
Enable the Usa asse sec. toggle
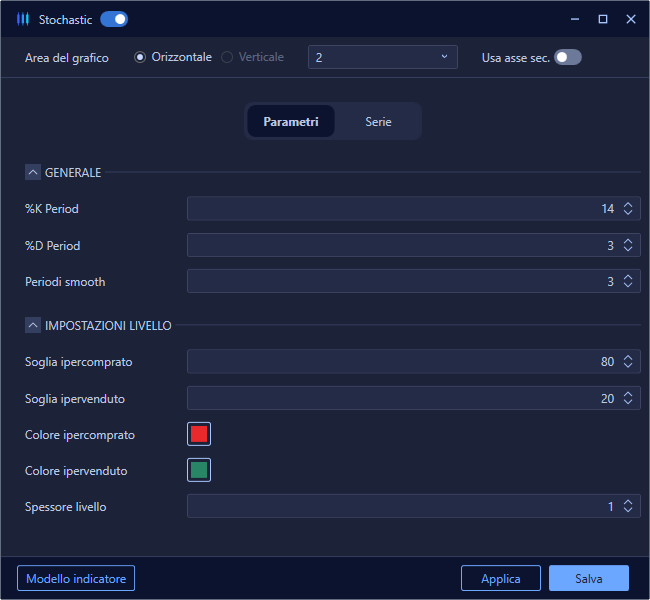point(568,57)
